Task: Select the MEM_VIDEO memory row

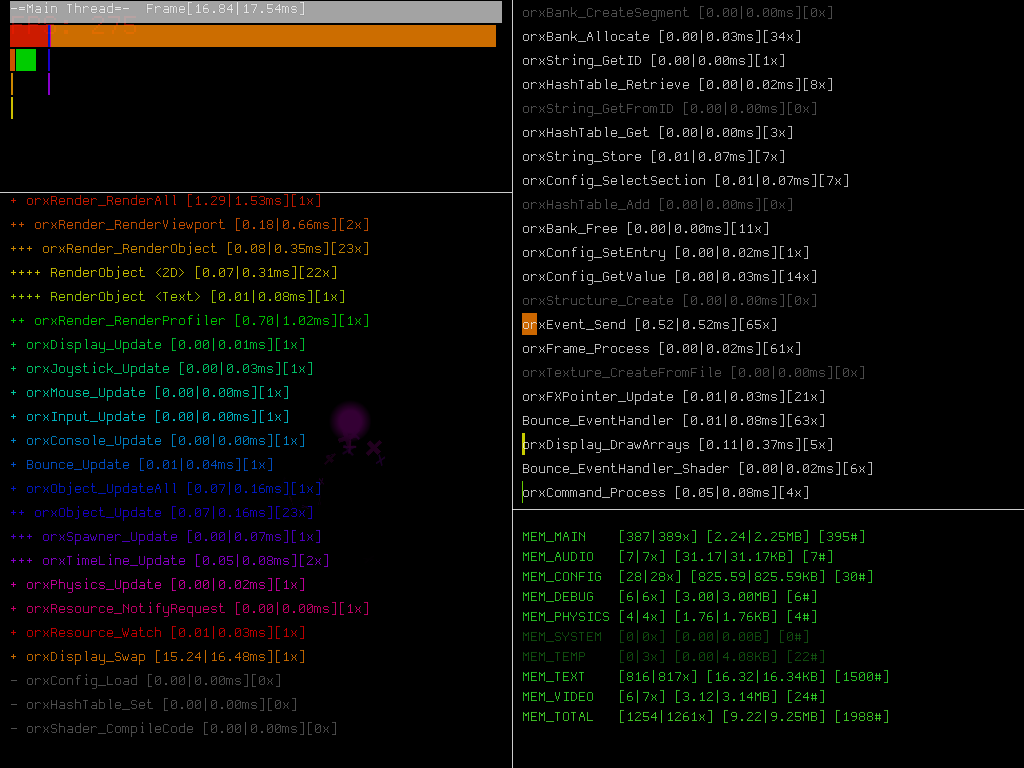Action: point(674,697)
